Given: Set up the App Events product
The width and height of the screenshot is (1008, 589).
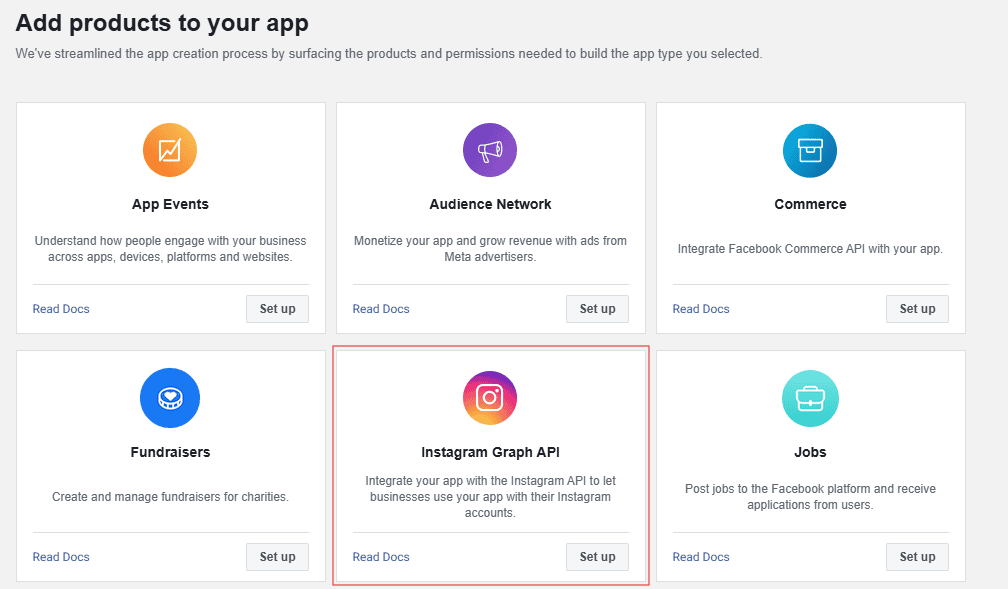Looking at the screenshot, I should click(x=277, y=309).
